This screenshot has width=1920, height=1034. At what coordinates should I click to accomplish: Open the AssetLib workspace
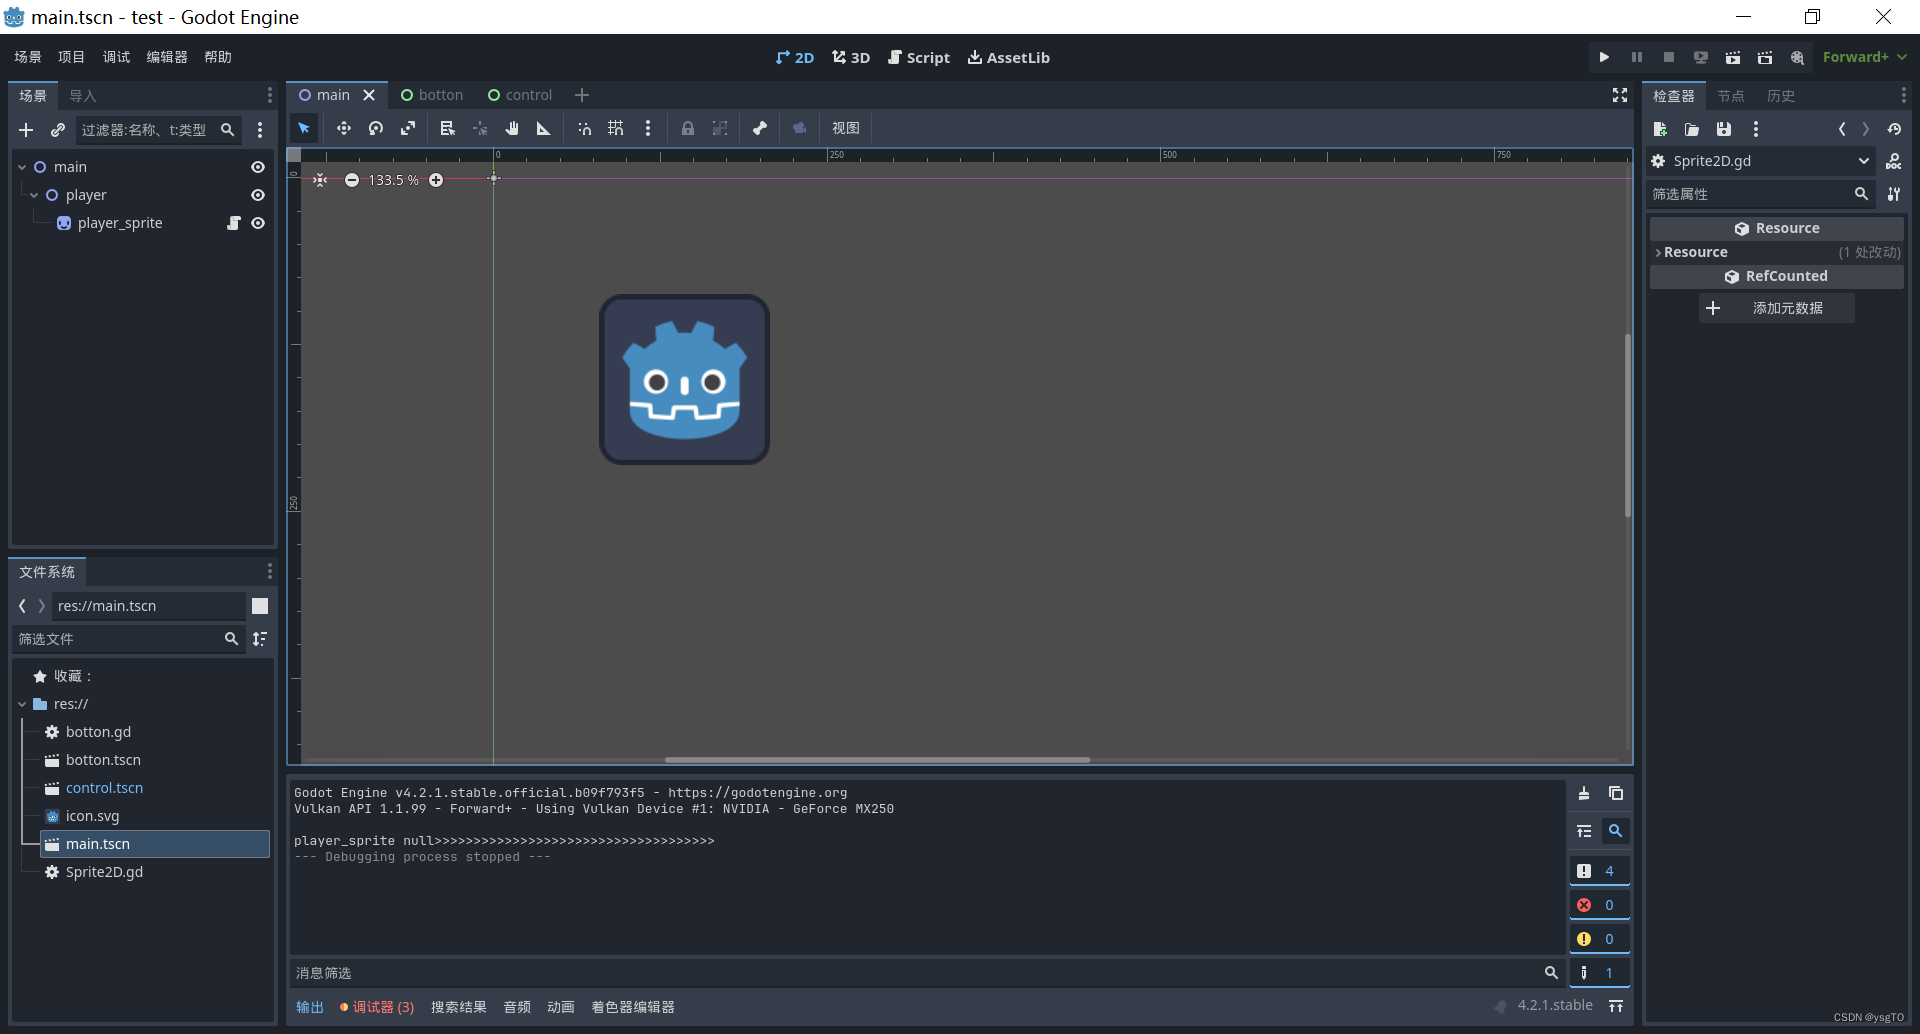coord(1008,57)
